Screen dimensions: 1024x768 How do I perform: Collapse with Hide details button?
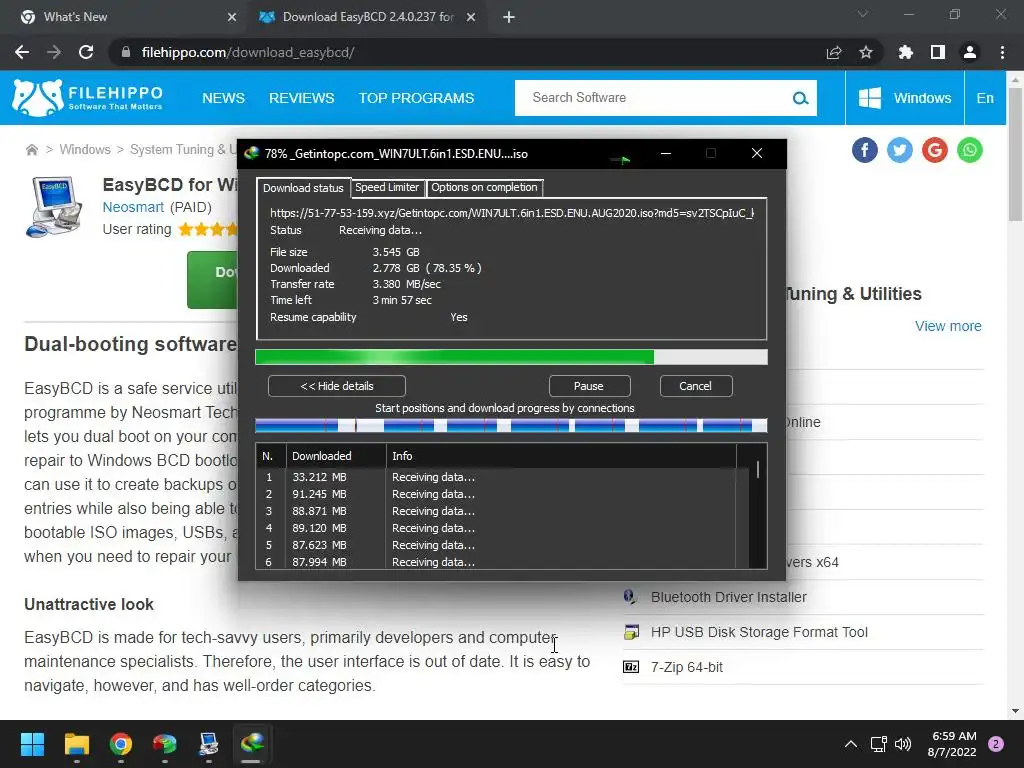(336, 386)
